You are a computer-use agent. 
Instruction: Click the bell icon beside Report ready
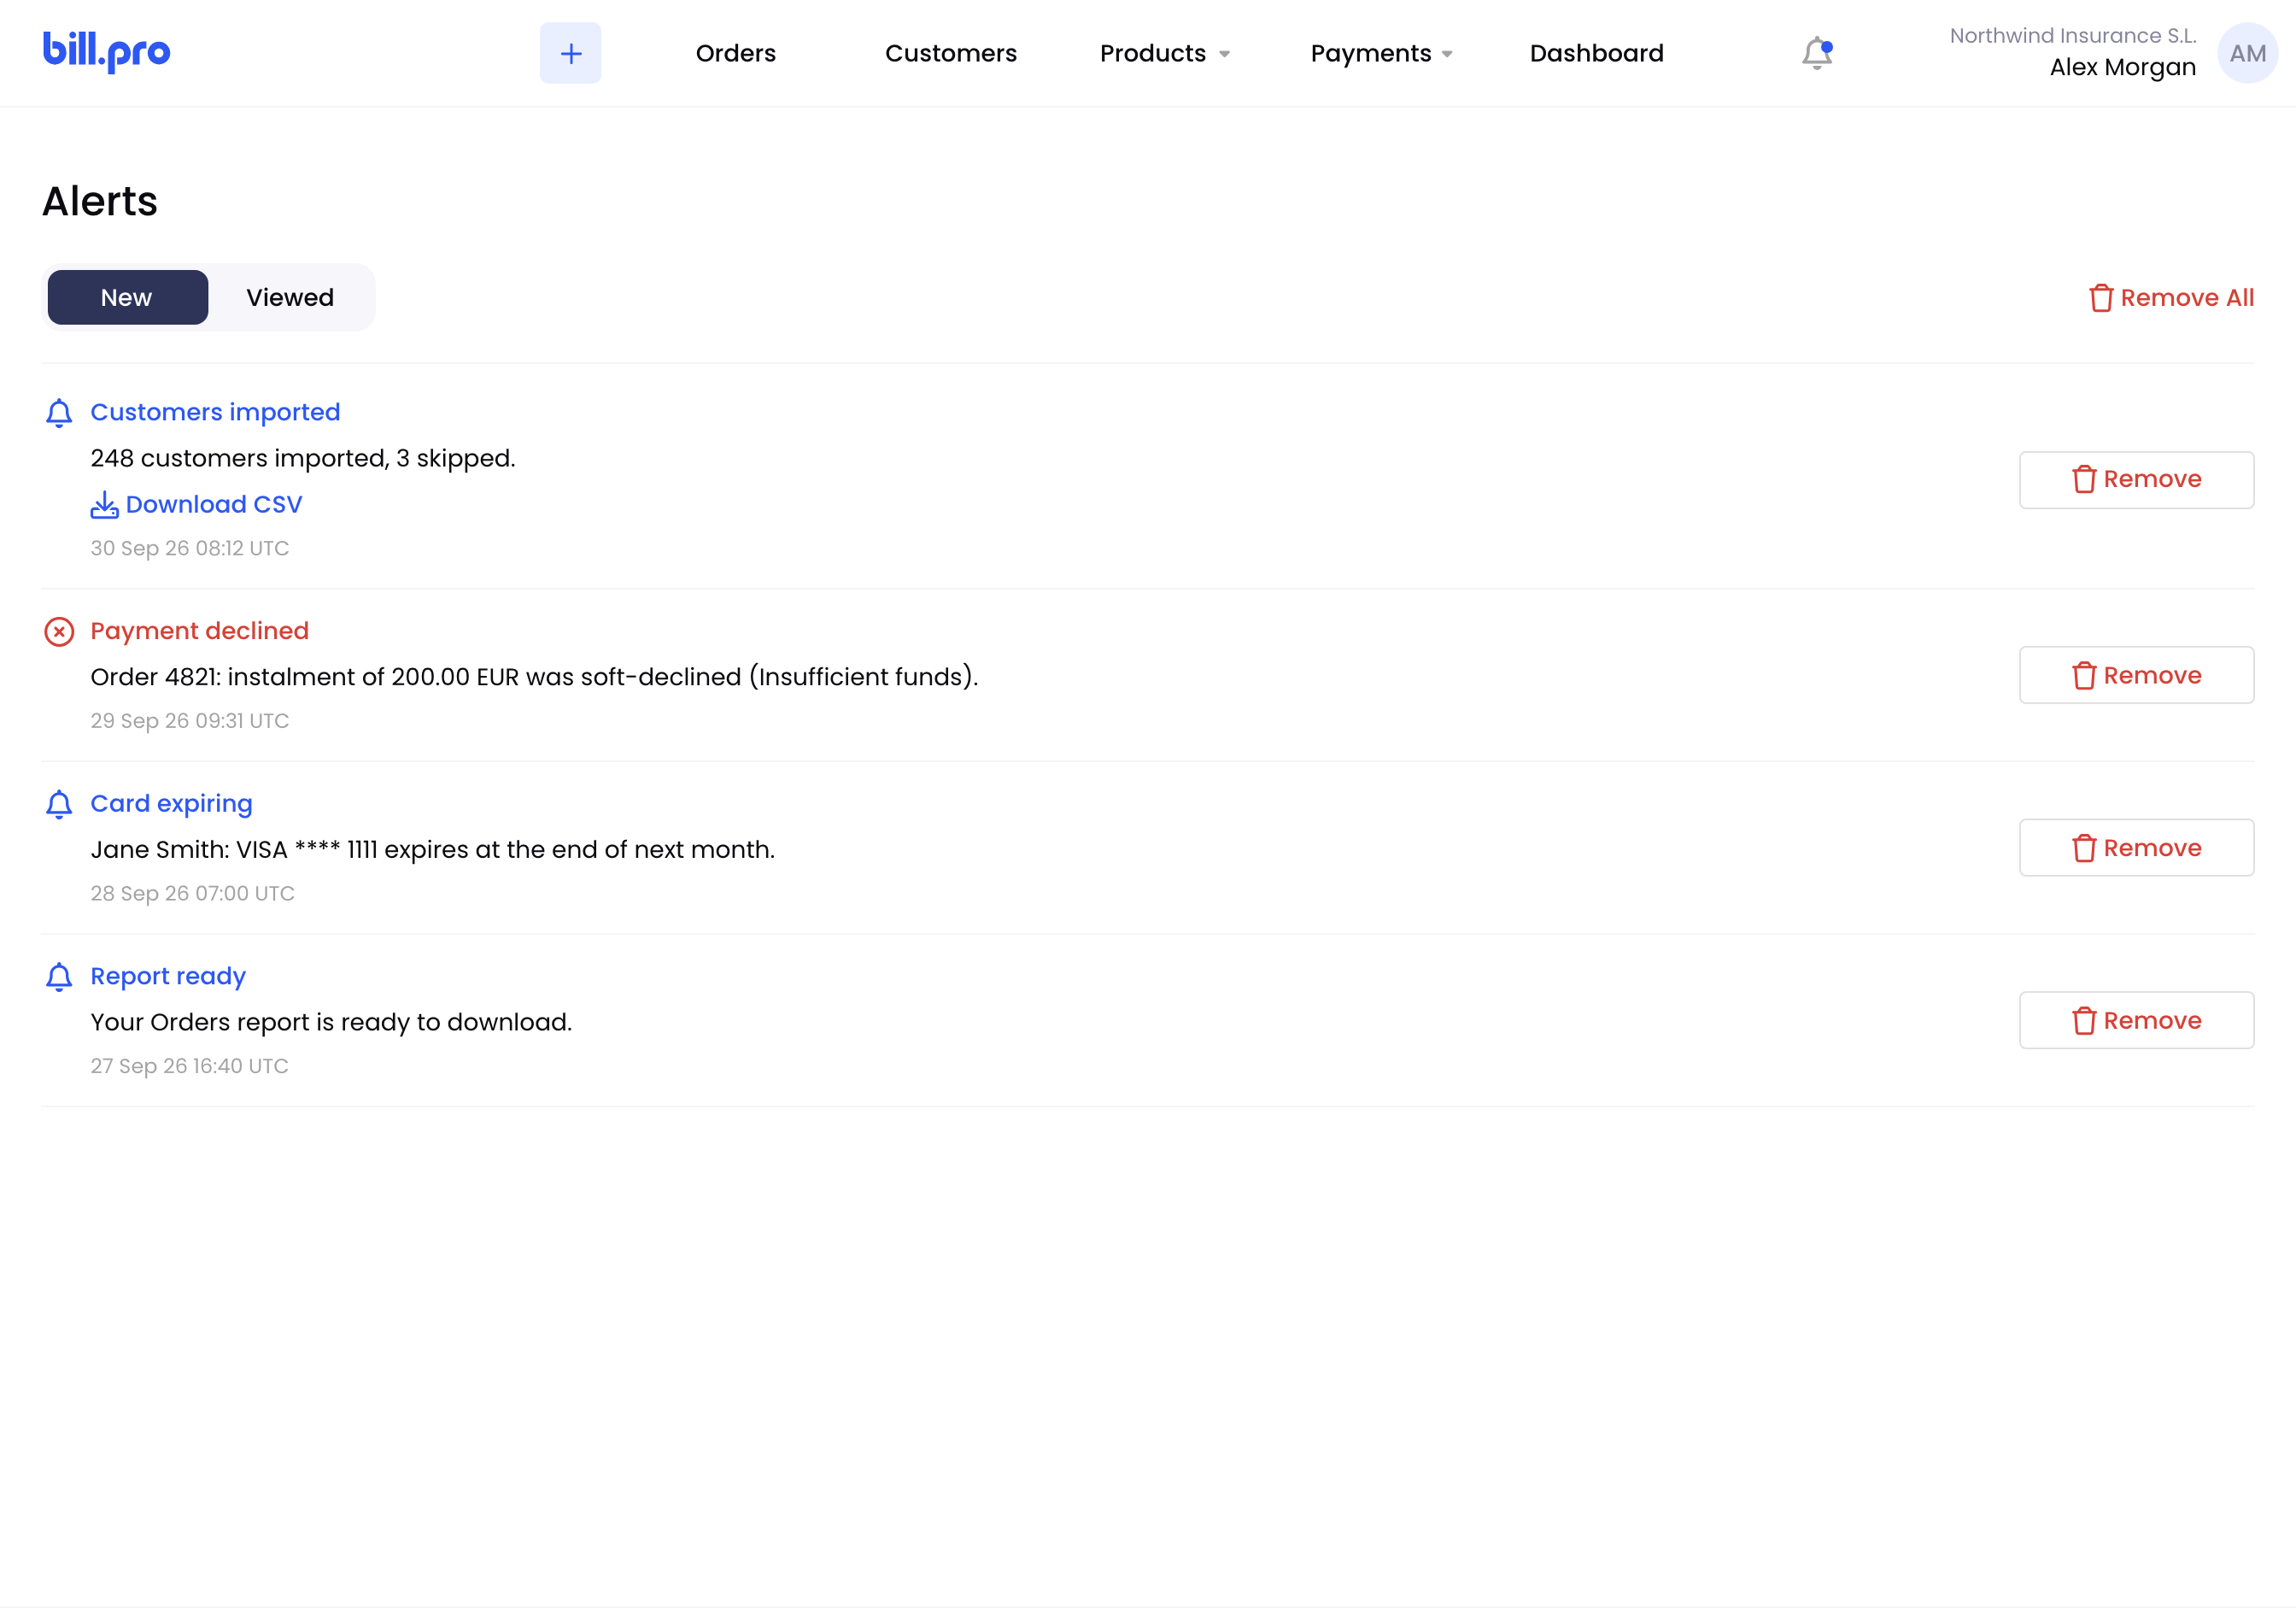pyautogui.click(x=59, y=977)
